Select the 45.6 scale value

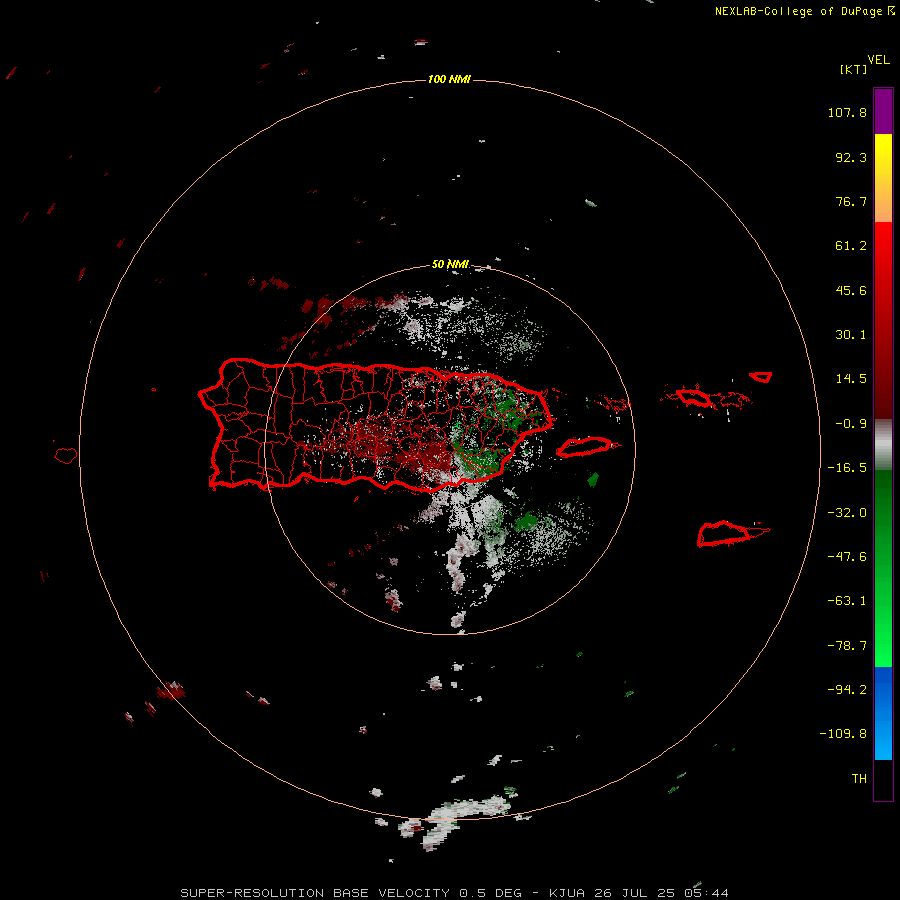tap(851, 290)
